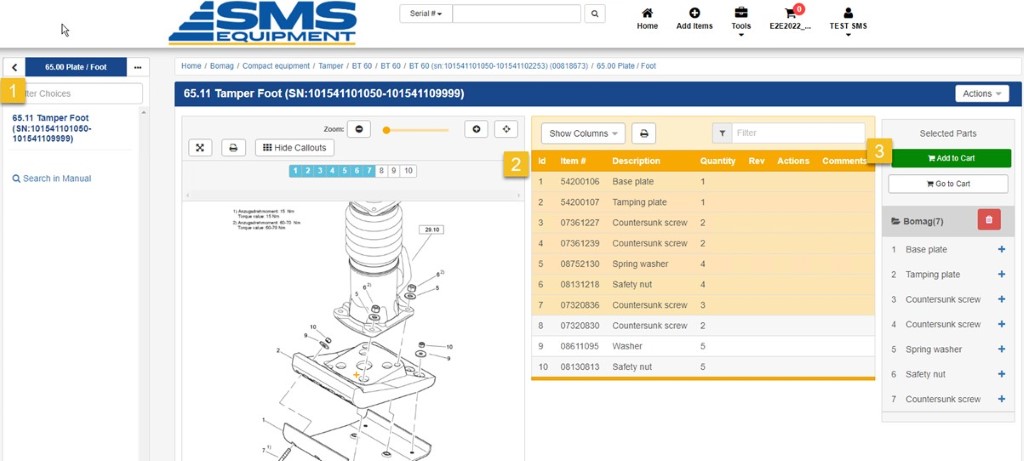Screen dimensions: 1024x461
Task: Select the 65.00 Plate / Foot tab
Action: [76, 67]
